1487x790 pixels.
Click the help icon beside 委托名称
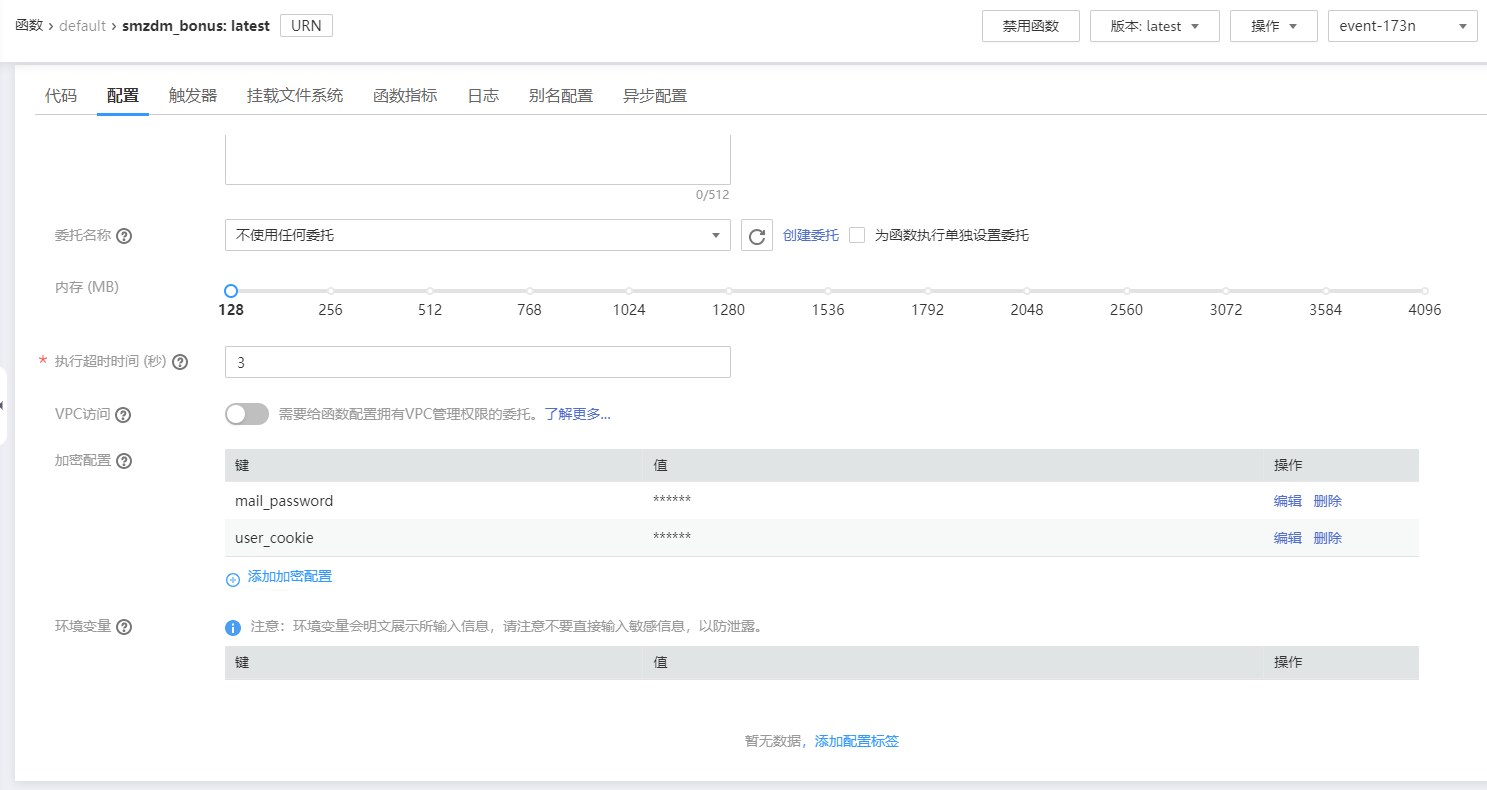[125, 236]
